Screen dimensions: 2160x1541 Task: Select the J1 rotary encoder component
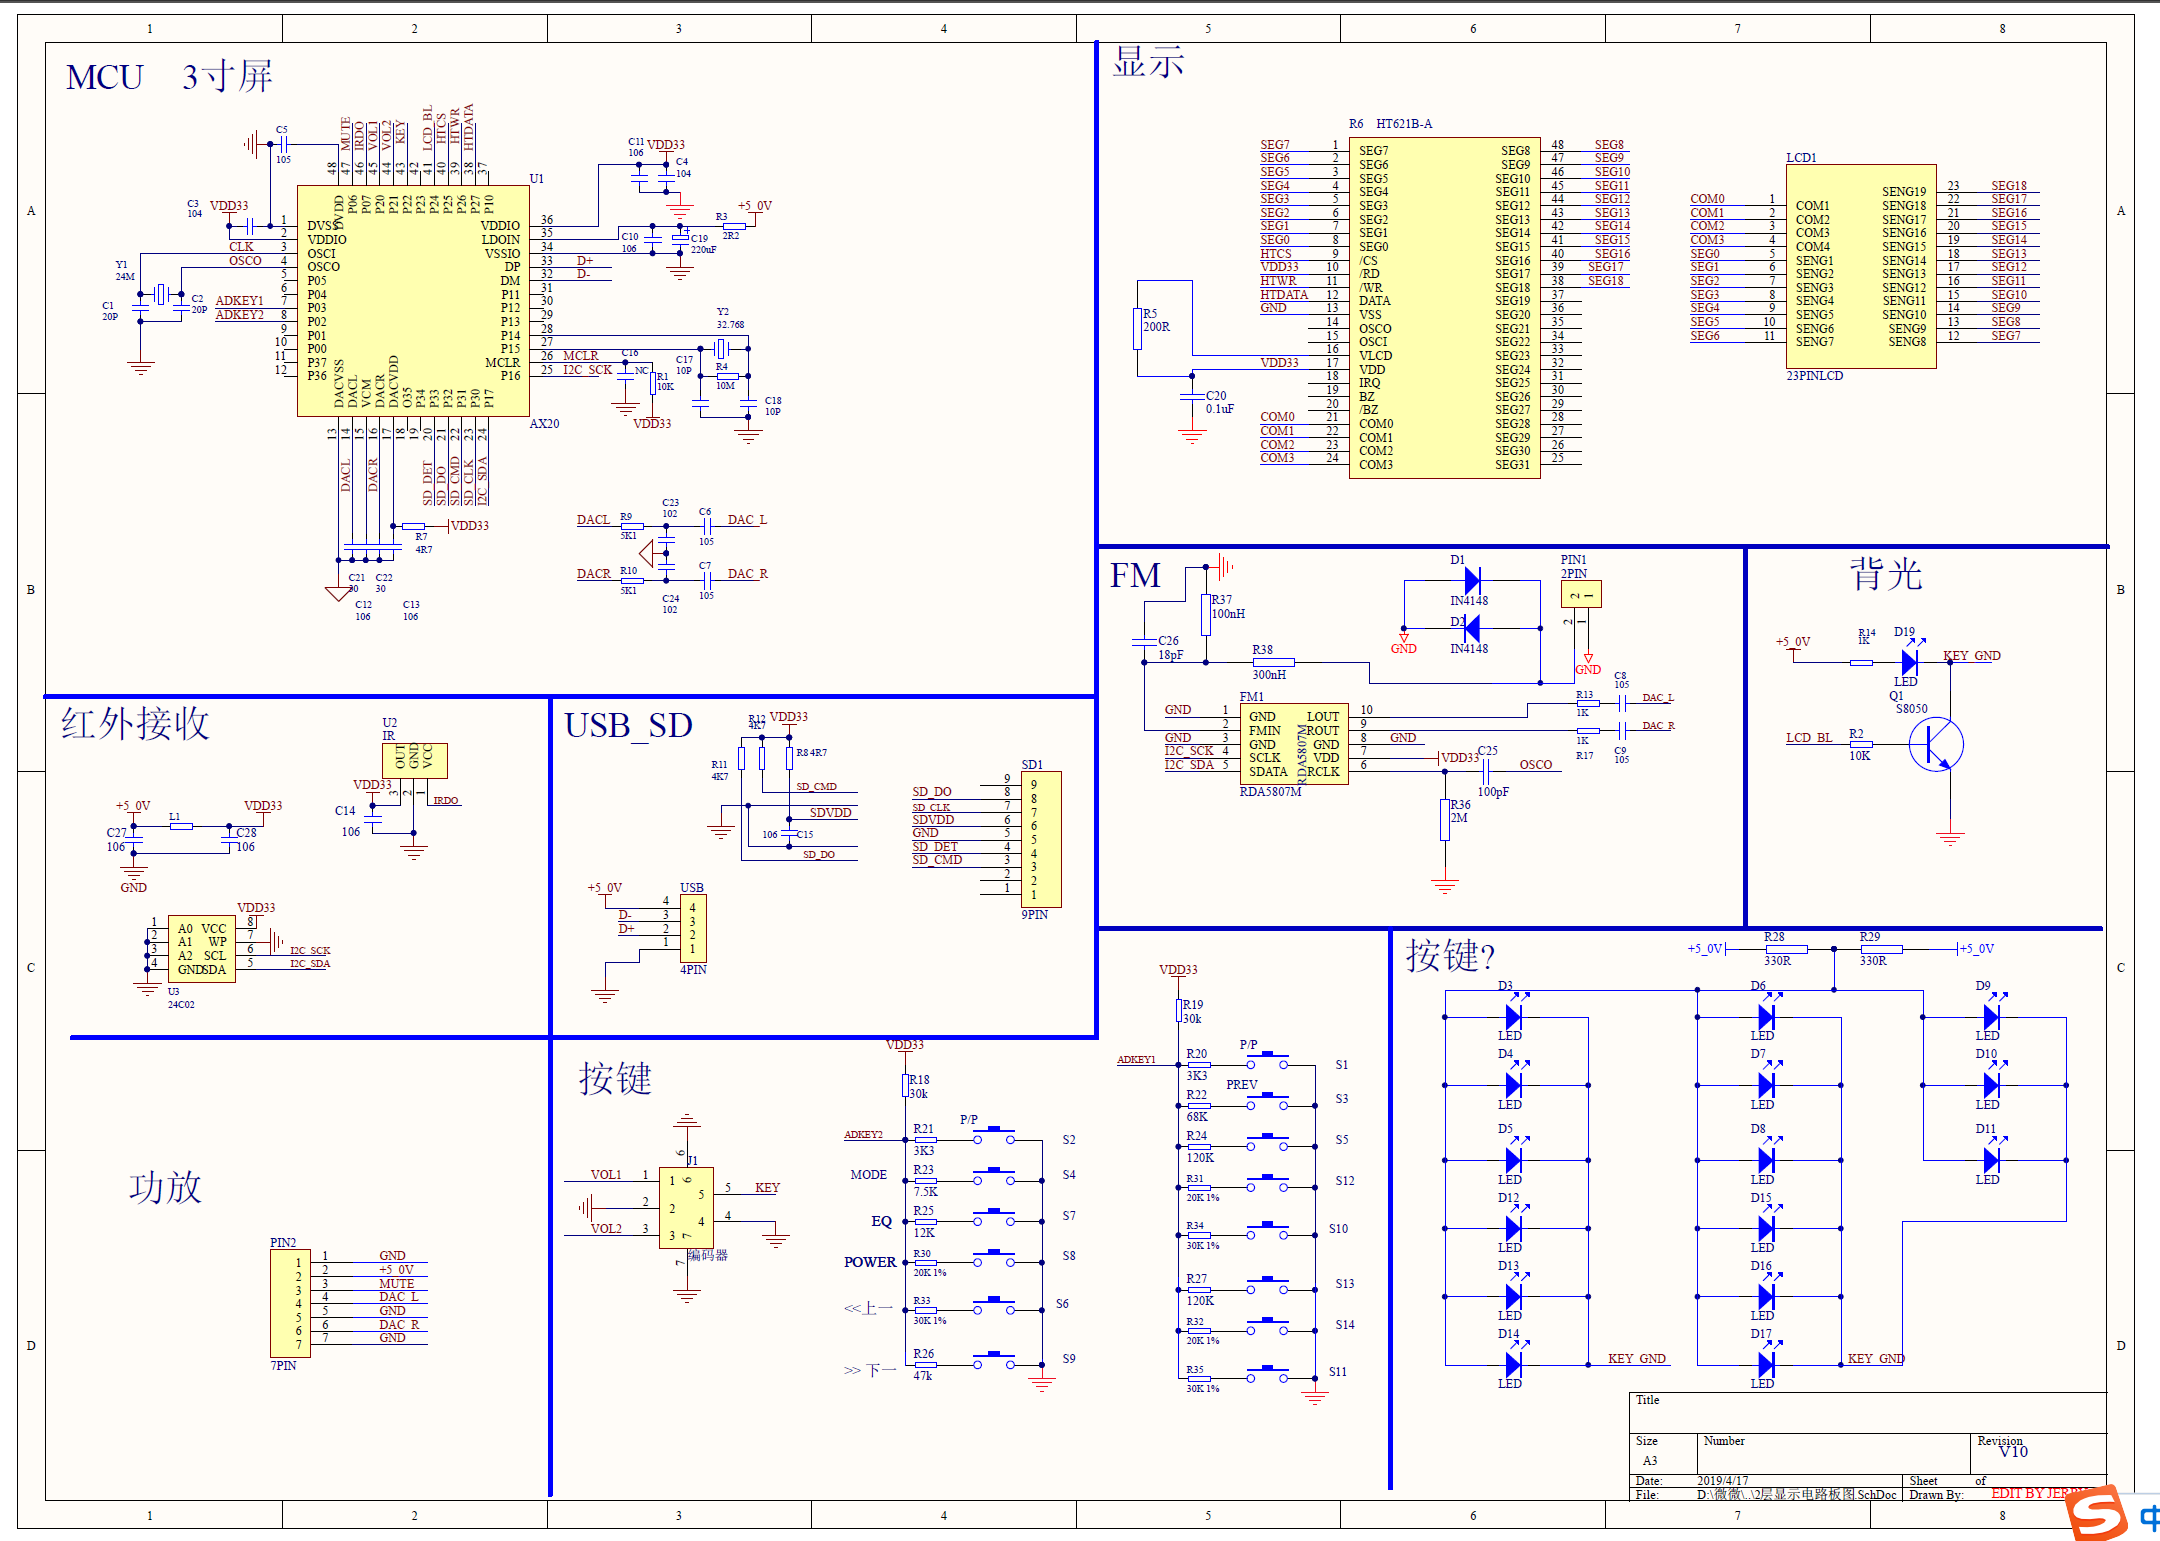(686, 1208)
